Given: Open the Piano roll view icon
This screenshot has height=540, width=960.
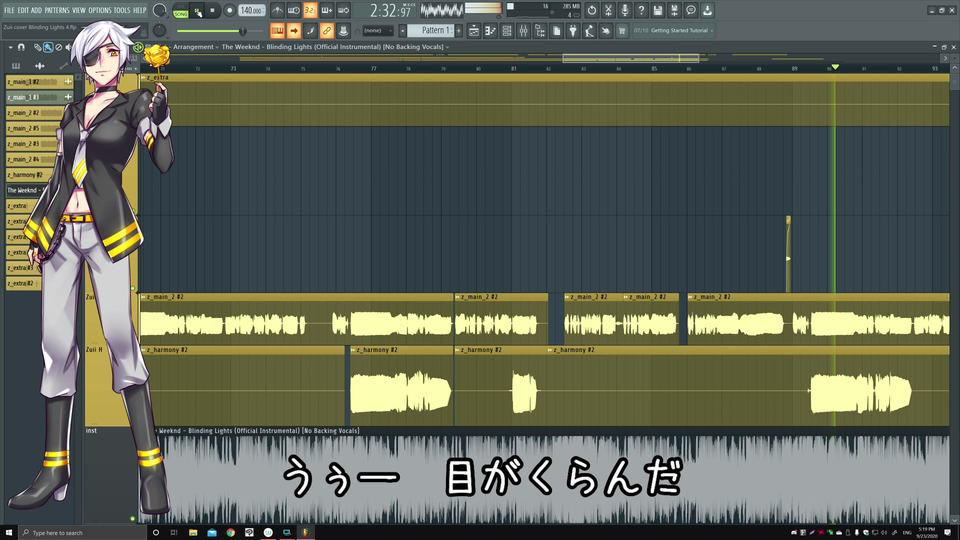Looking at the screenshot, I should point(490,31).
